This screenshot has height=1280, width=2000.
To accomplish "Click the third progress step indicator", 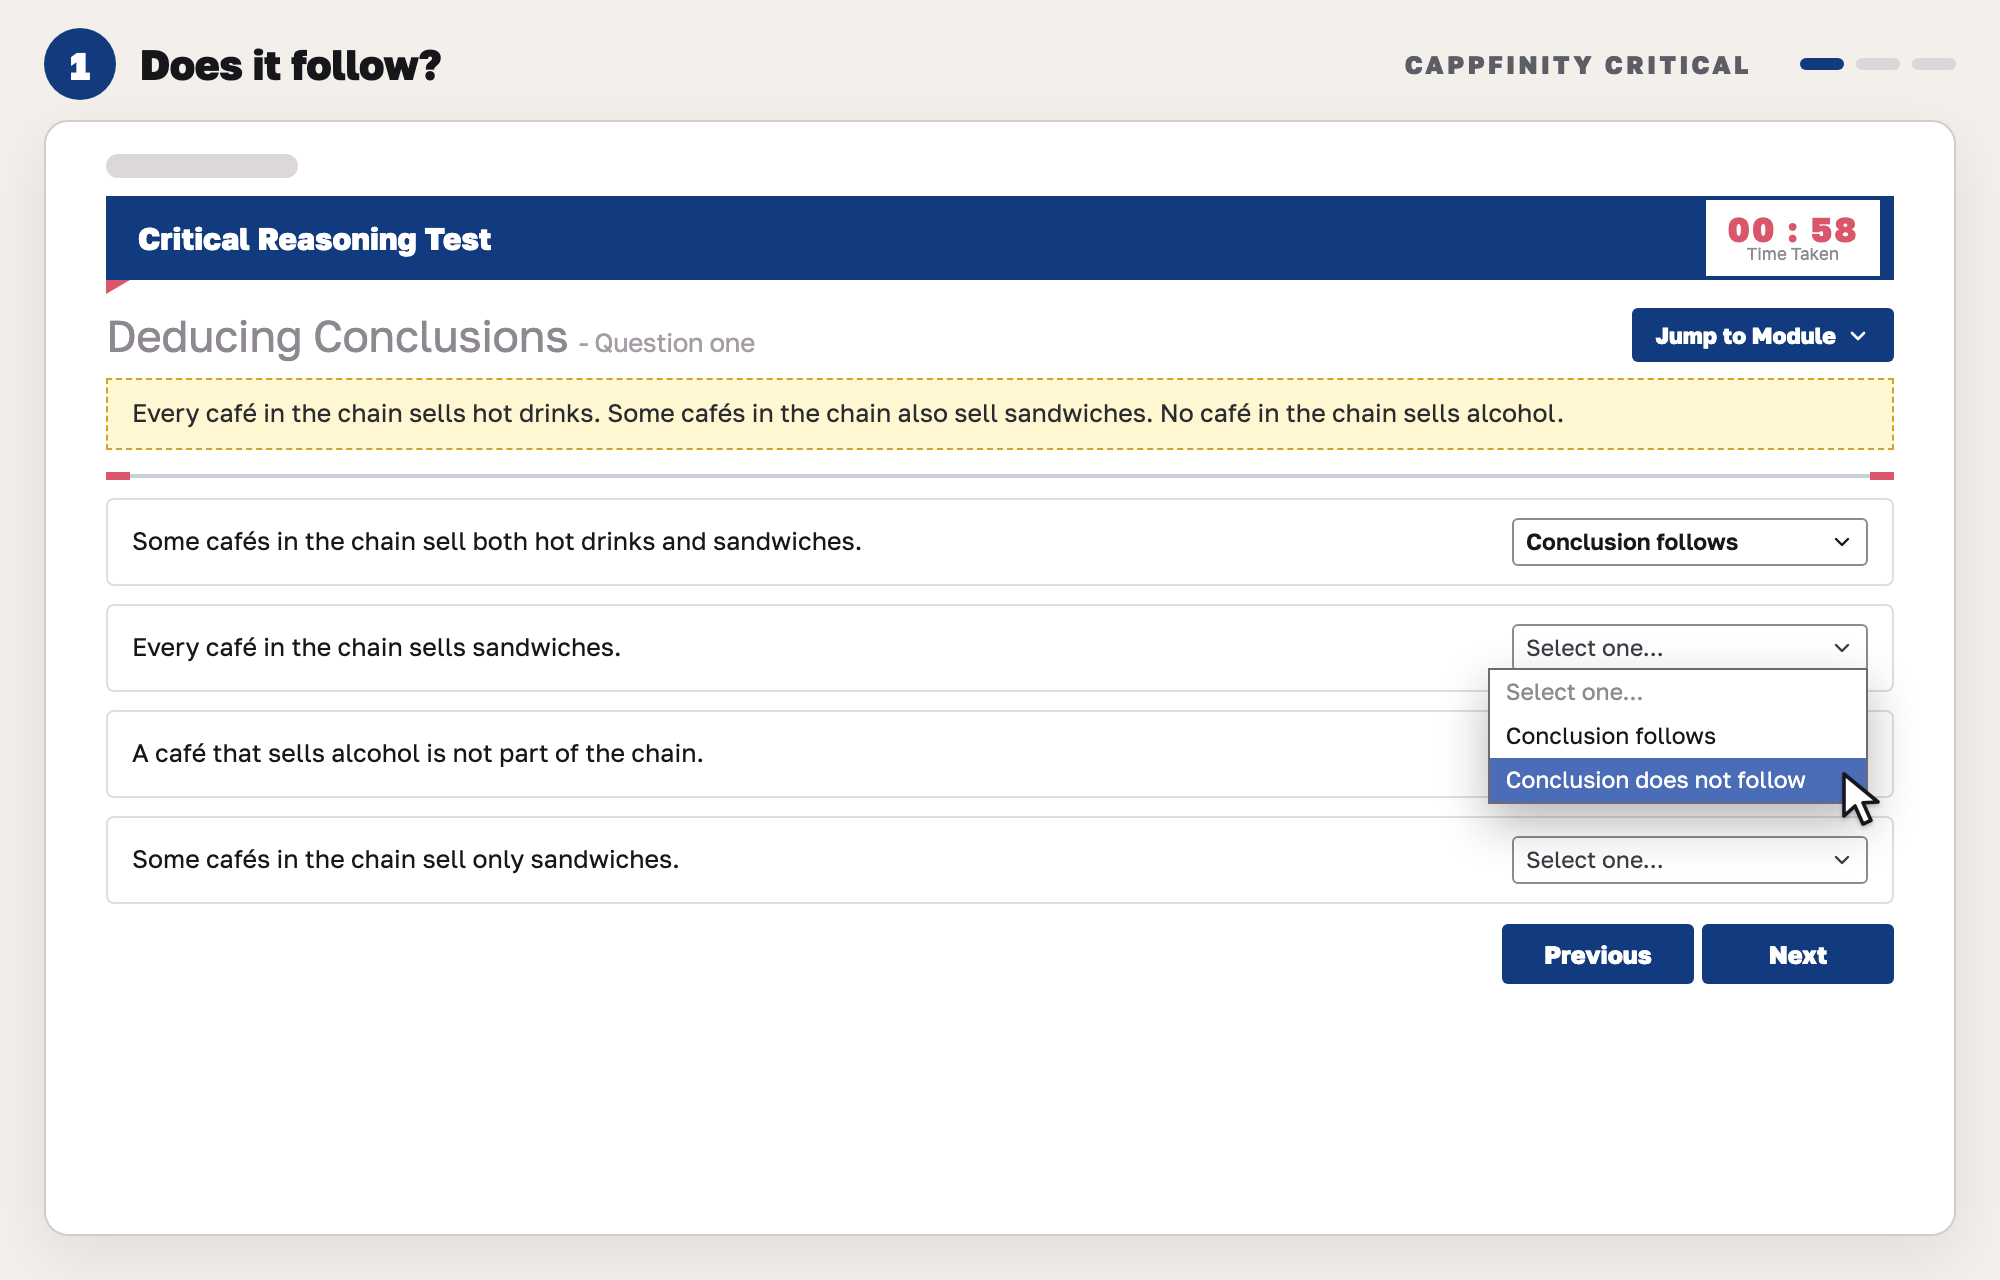I will [1934, 64].
